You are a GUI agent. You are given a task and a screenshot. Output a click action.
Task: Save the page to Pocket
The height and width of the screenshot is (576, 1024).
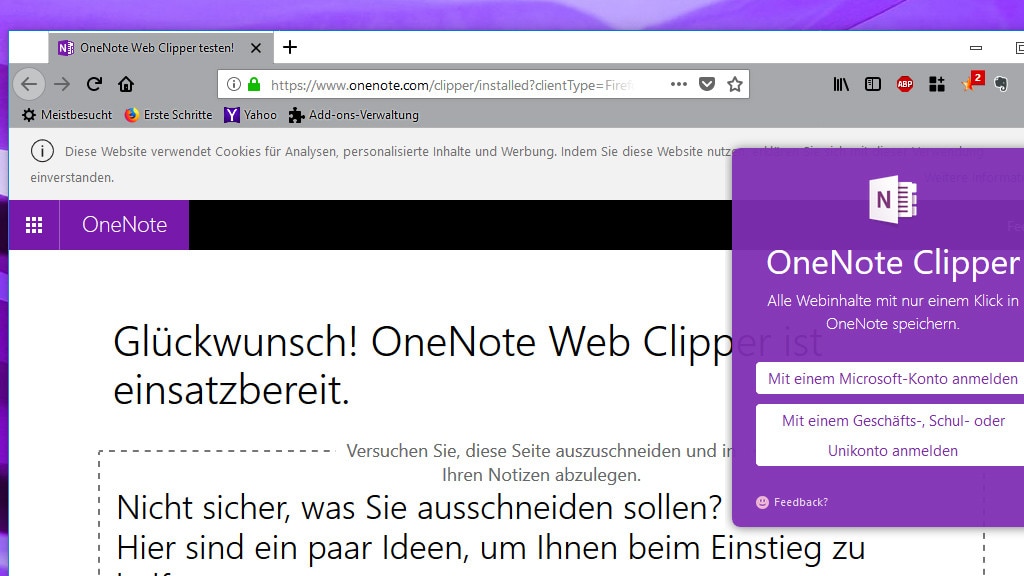(707, 85)
